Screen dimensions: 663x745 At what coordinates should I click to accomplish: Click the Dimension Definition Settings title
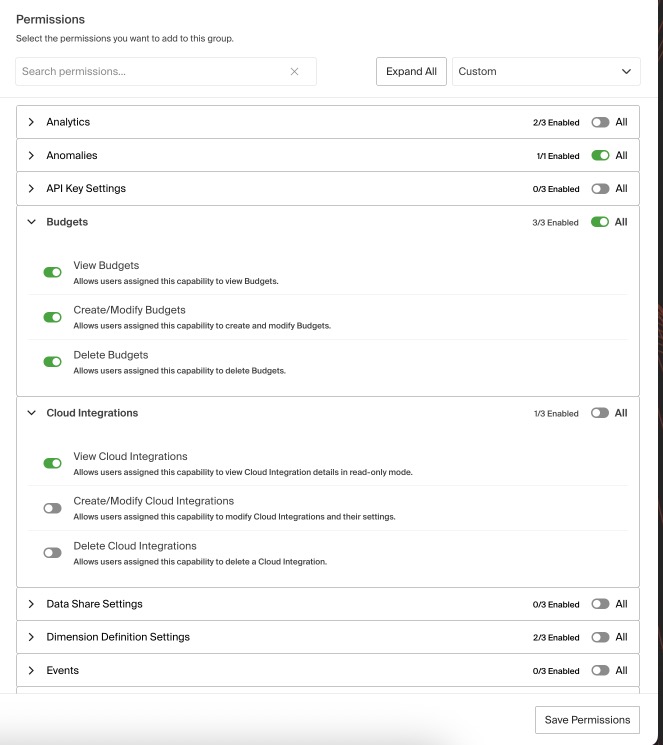[118, 637]
